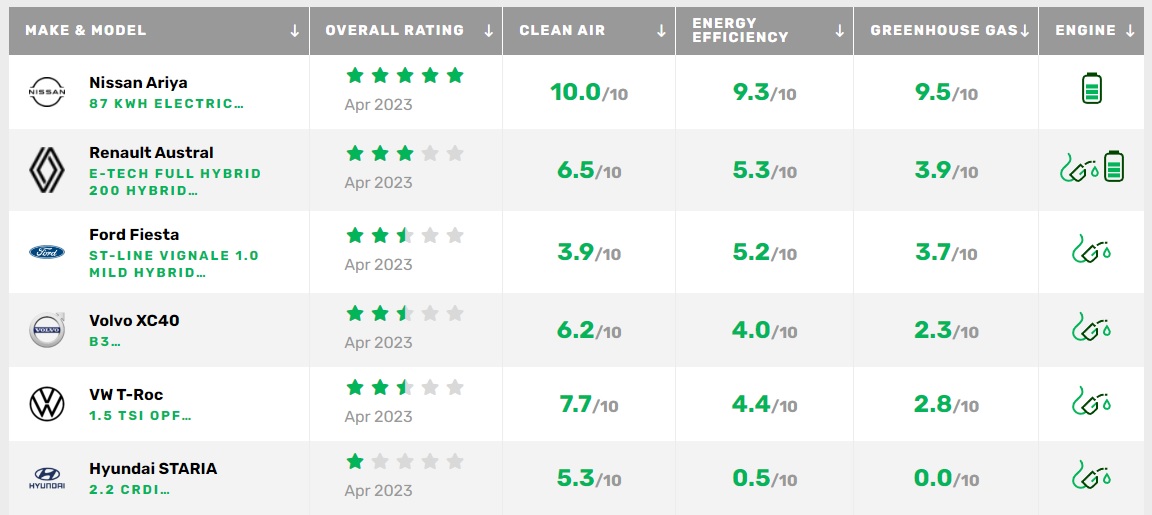Viewport: 1152px width, 515px height.
Task: Click the Hyundai brand logo
Action: [x=46, y=478]
